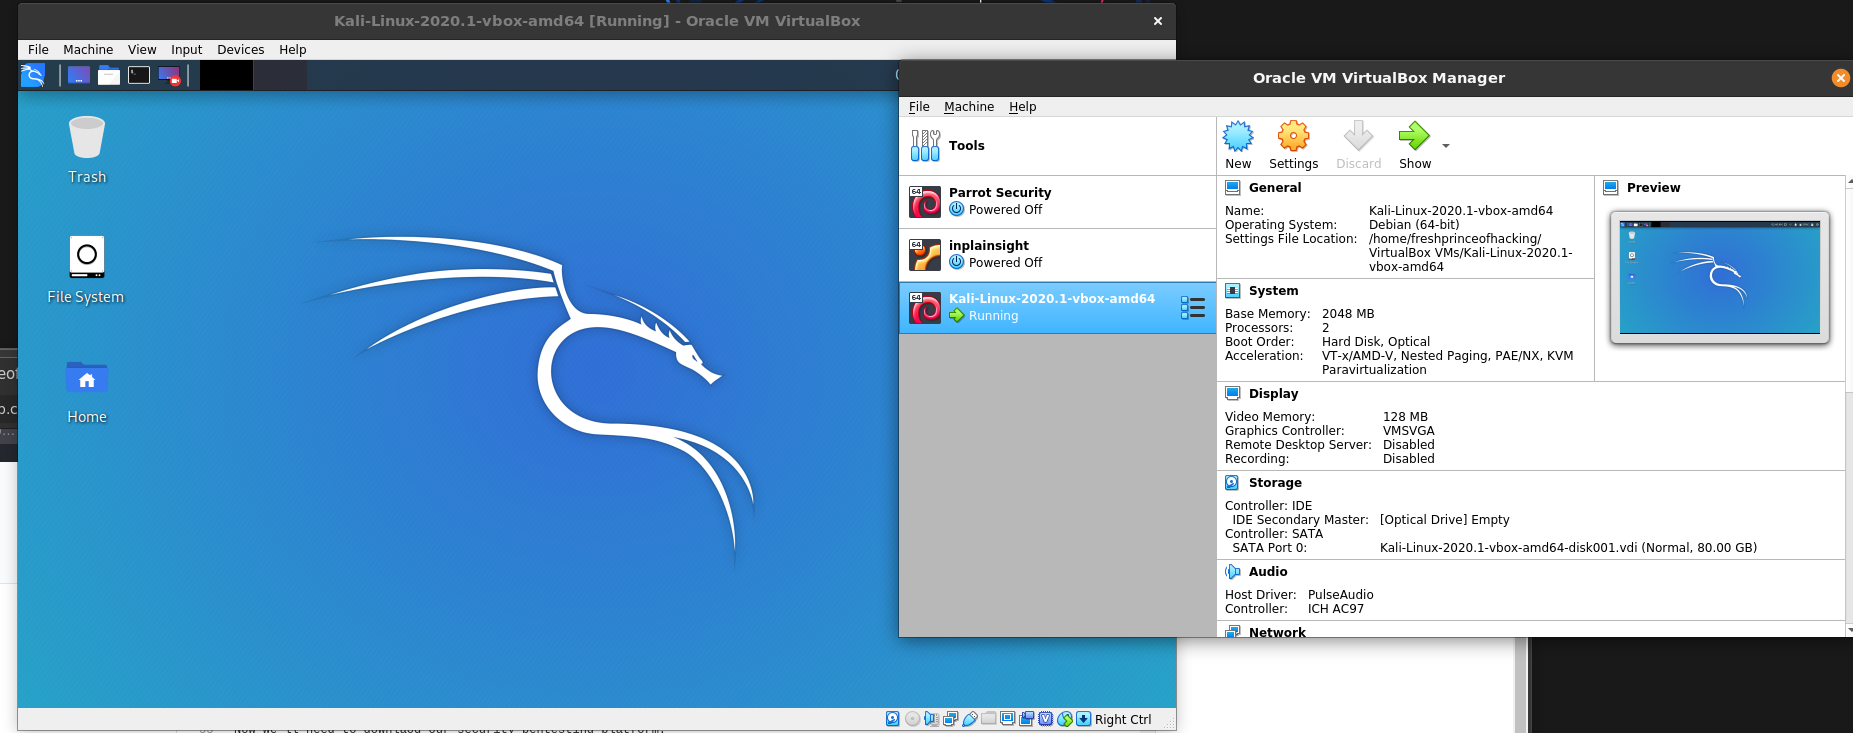Click the hard disk activity status bar icon
Screen dimensions: 1853x733
(x=893, y=719)
